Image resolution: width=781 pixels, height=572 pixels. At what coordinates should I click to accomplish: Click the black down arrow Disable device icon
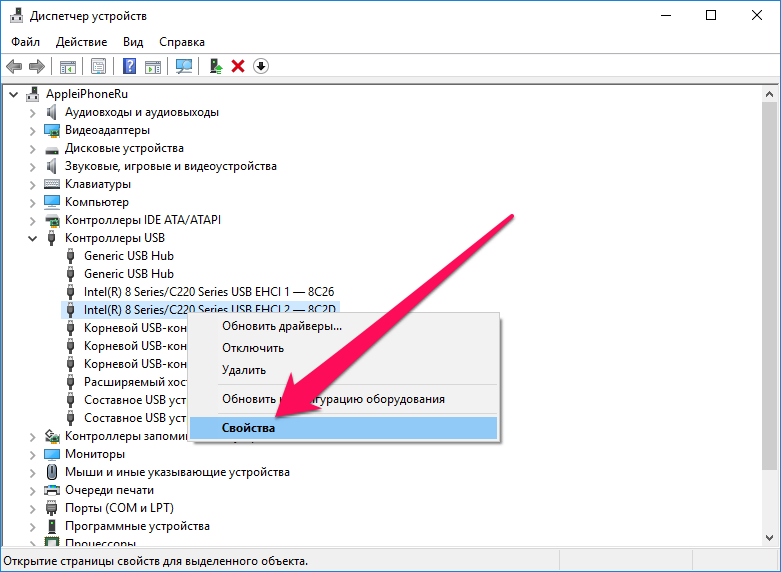pos(261,67)
